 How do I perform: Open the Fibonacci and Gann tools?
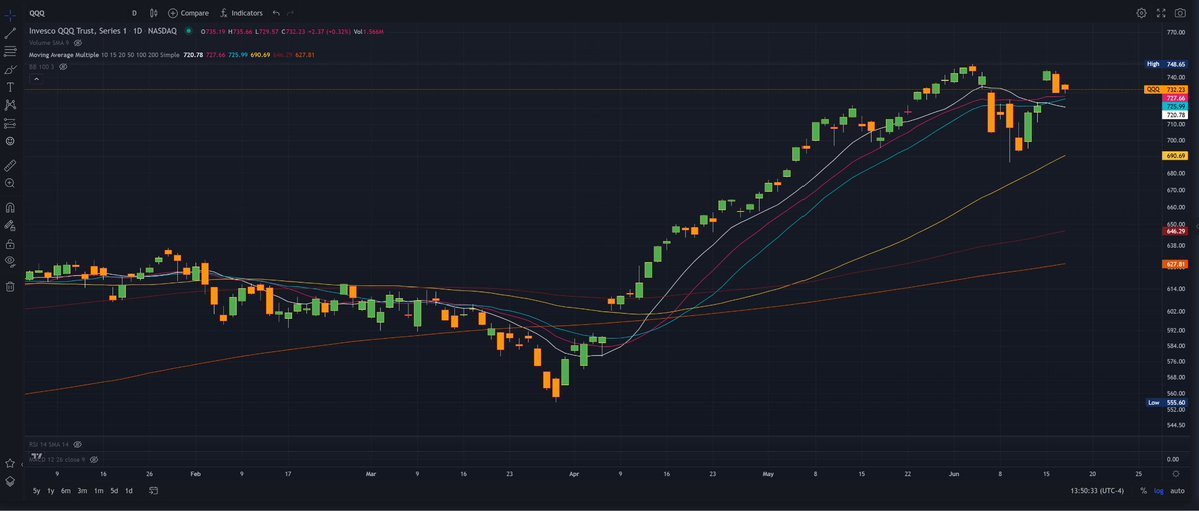click(x=10, y=51)
